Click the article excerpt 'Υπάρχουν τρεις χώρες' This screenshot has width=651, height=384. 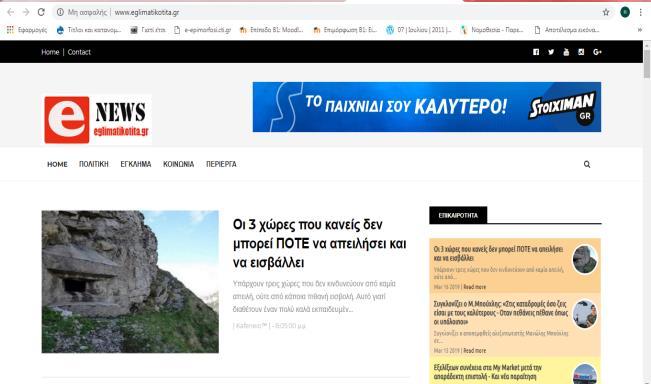coord(314,296)
